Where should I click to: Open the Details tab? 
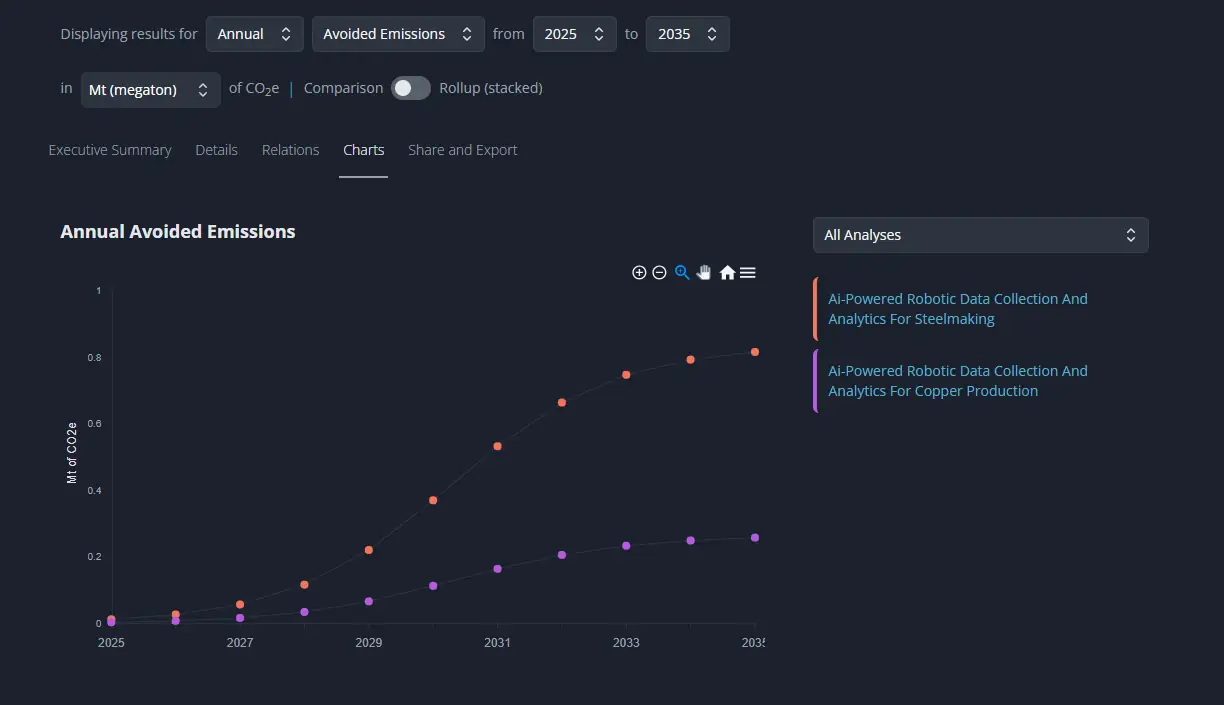(216, 150)
